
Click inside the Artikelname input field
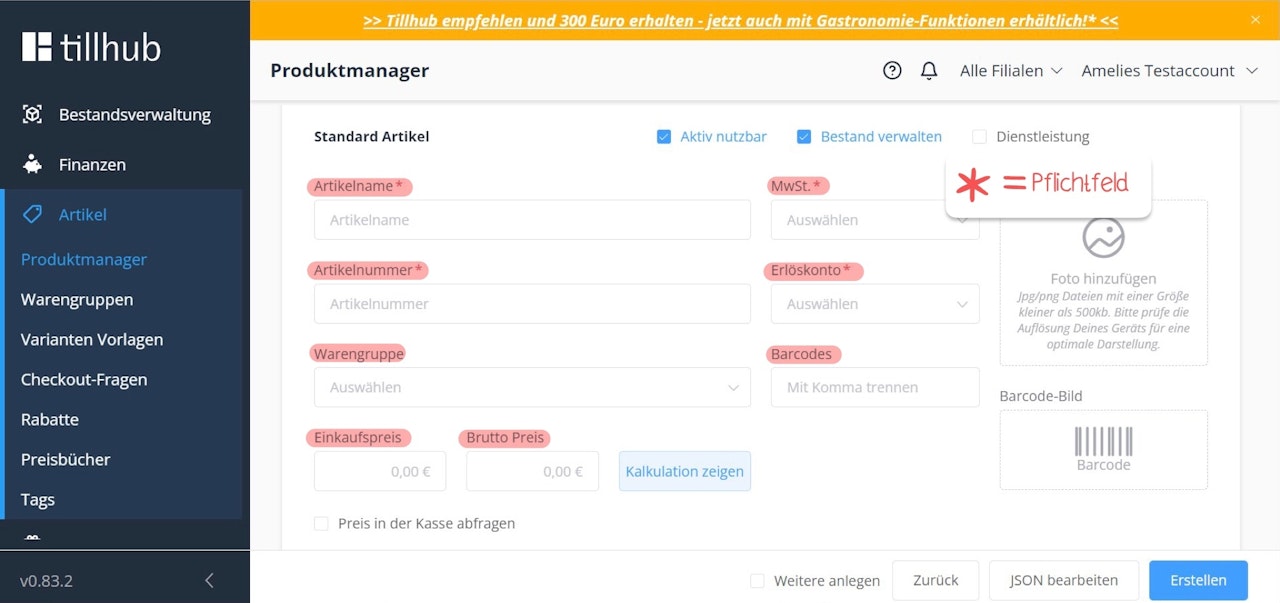(x=532, y=219)
